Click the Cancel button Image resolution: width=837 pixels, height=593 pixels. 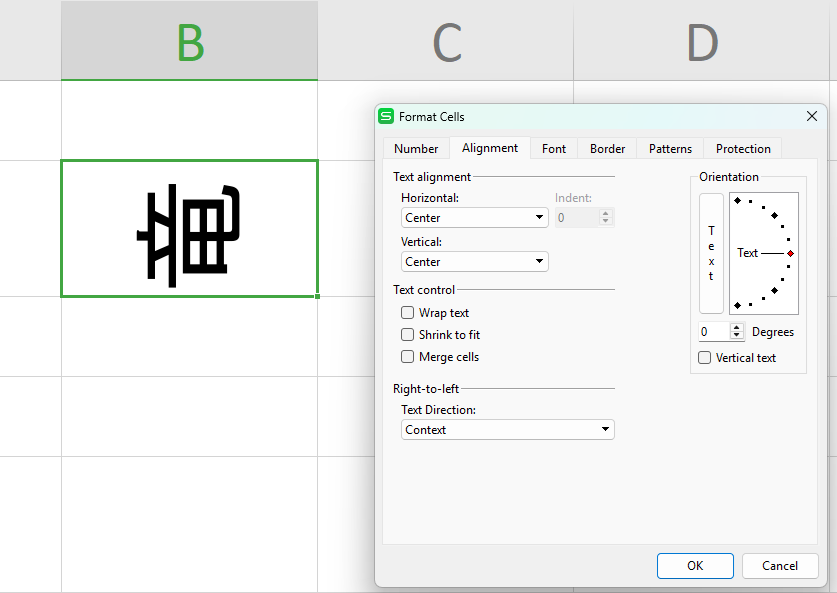(x=780, y=566)
